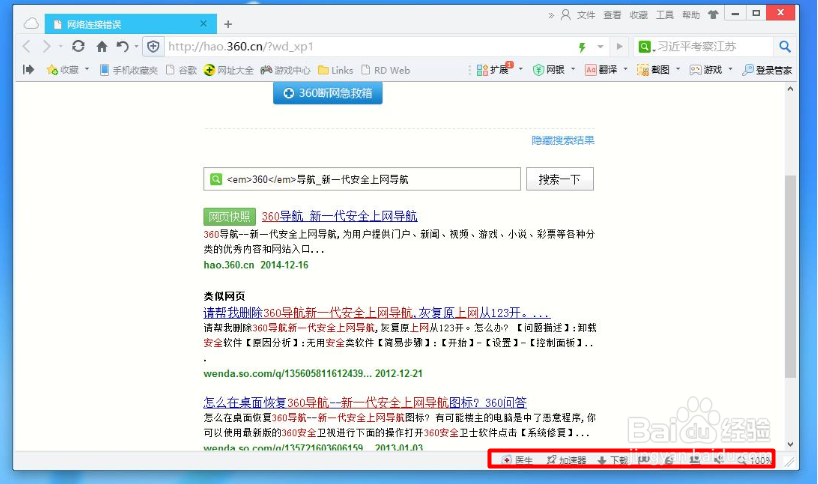Click the 网银 online banking button
Viewport: 818px width, 484px height.
point(549,69)
